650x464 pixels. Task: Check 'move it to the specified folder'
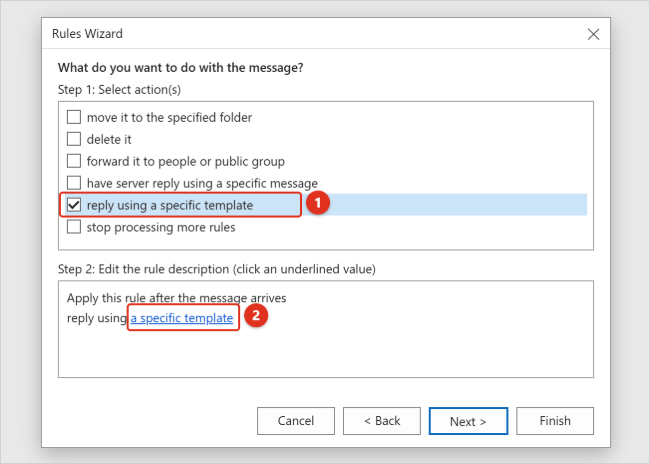(74, 117)
